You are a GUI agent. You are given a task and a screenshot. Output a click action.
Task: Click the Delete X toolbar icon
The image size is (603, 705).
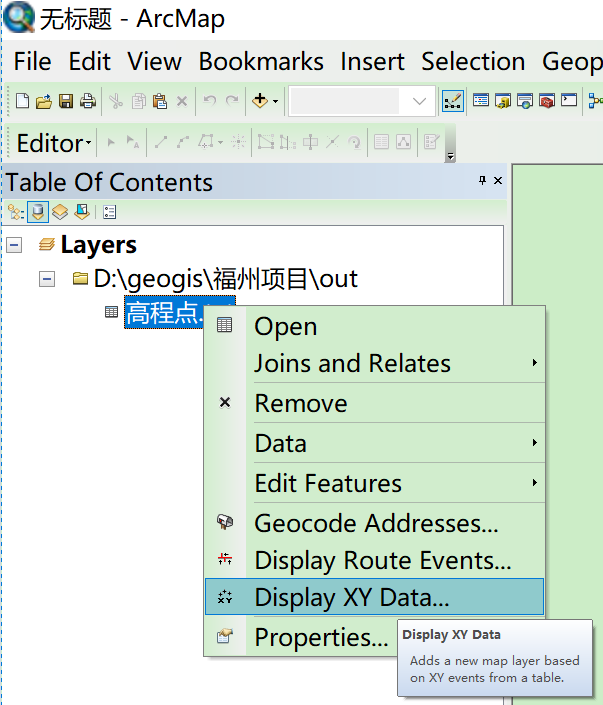(x=182, y=101)
